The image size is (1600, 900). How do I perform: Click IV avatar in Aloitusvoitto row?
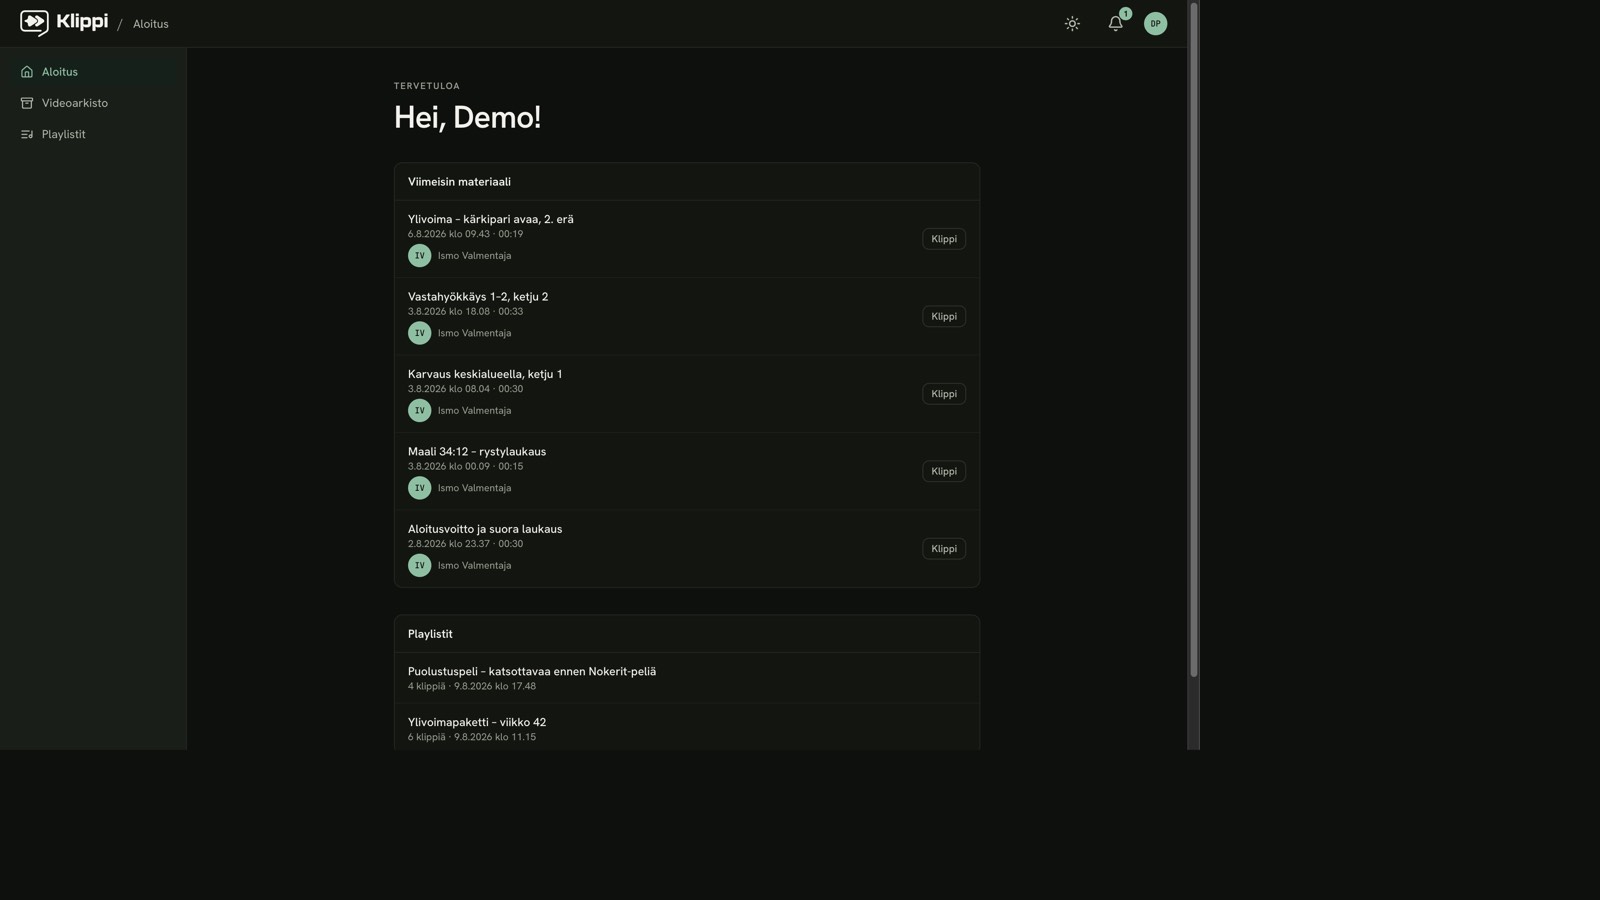pyautogui.click(x=419, y=566)
